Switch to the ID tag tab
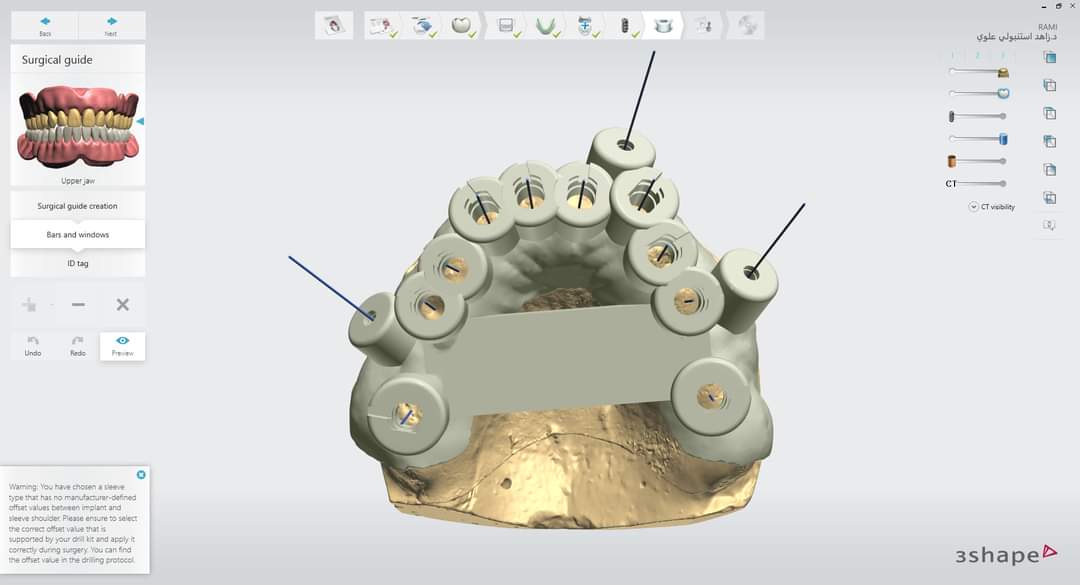This screenshot has width=1080, height=585. 78,263
